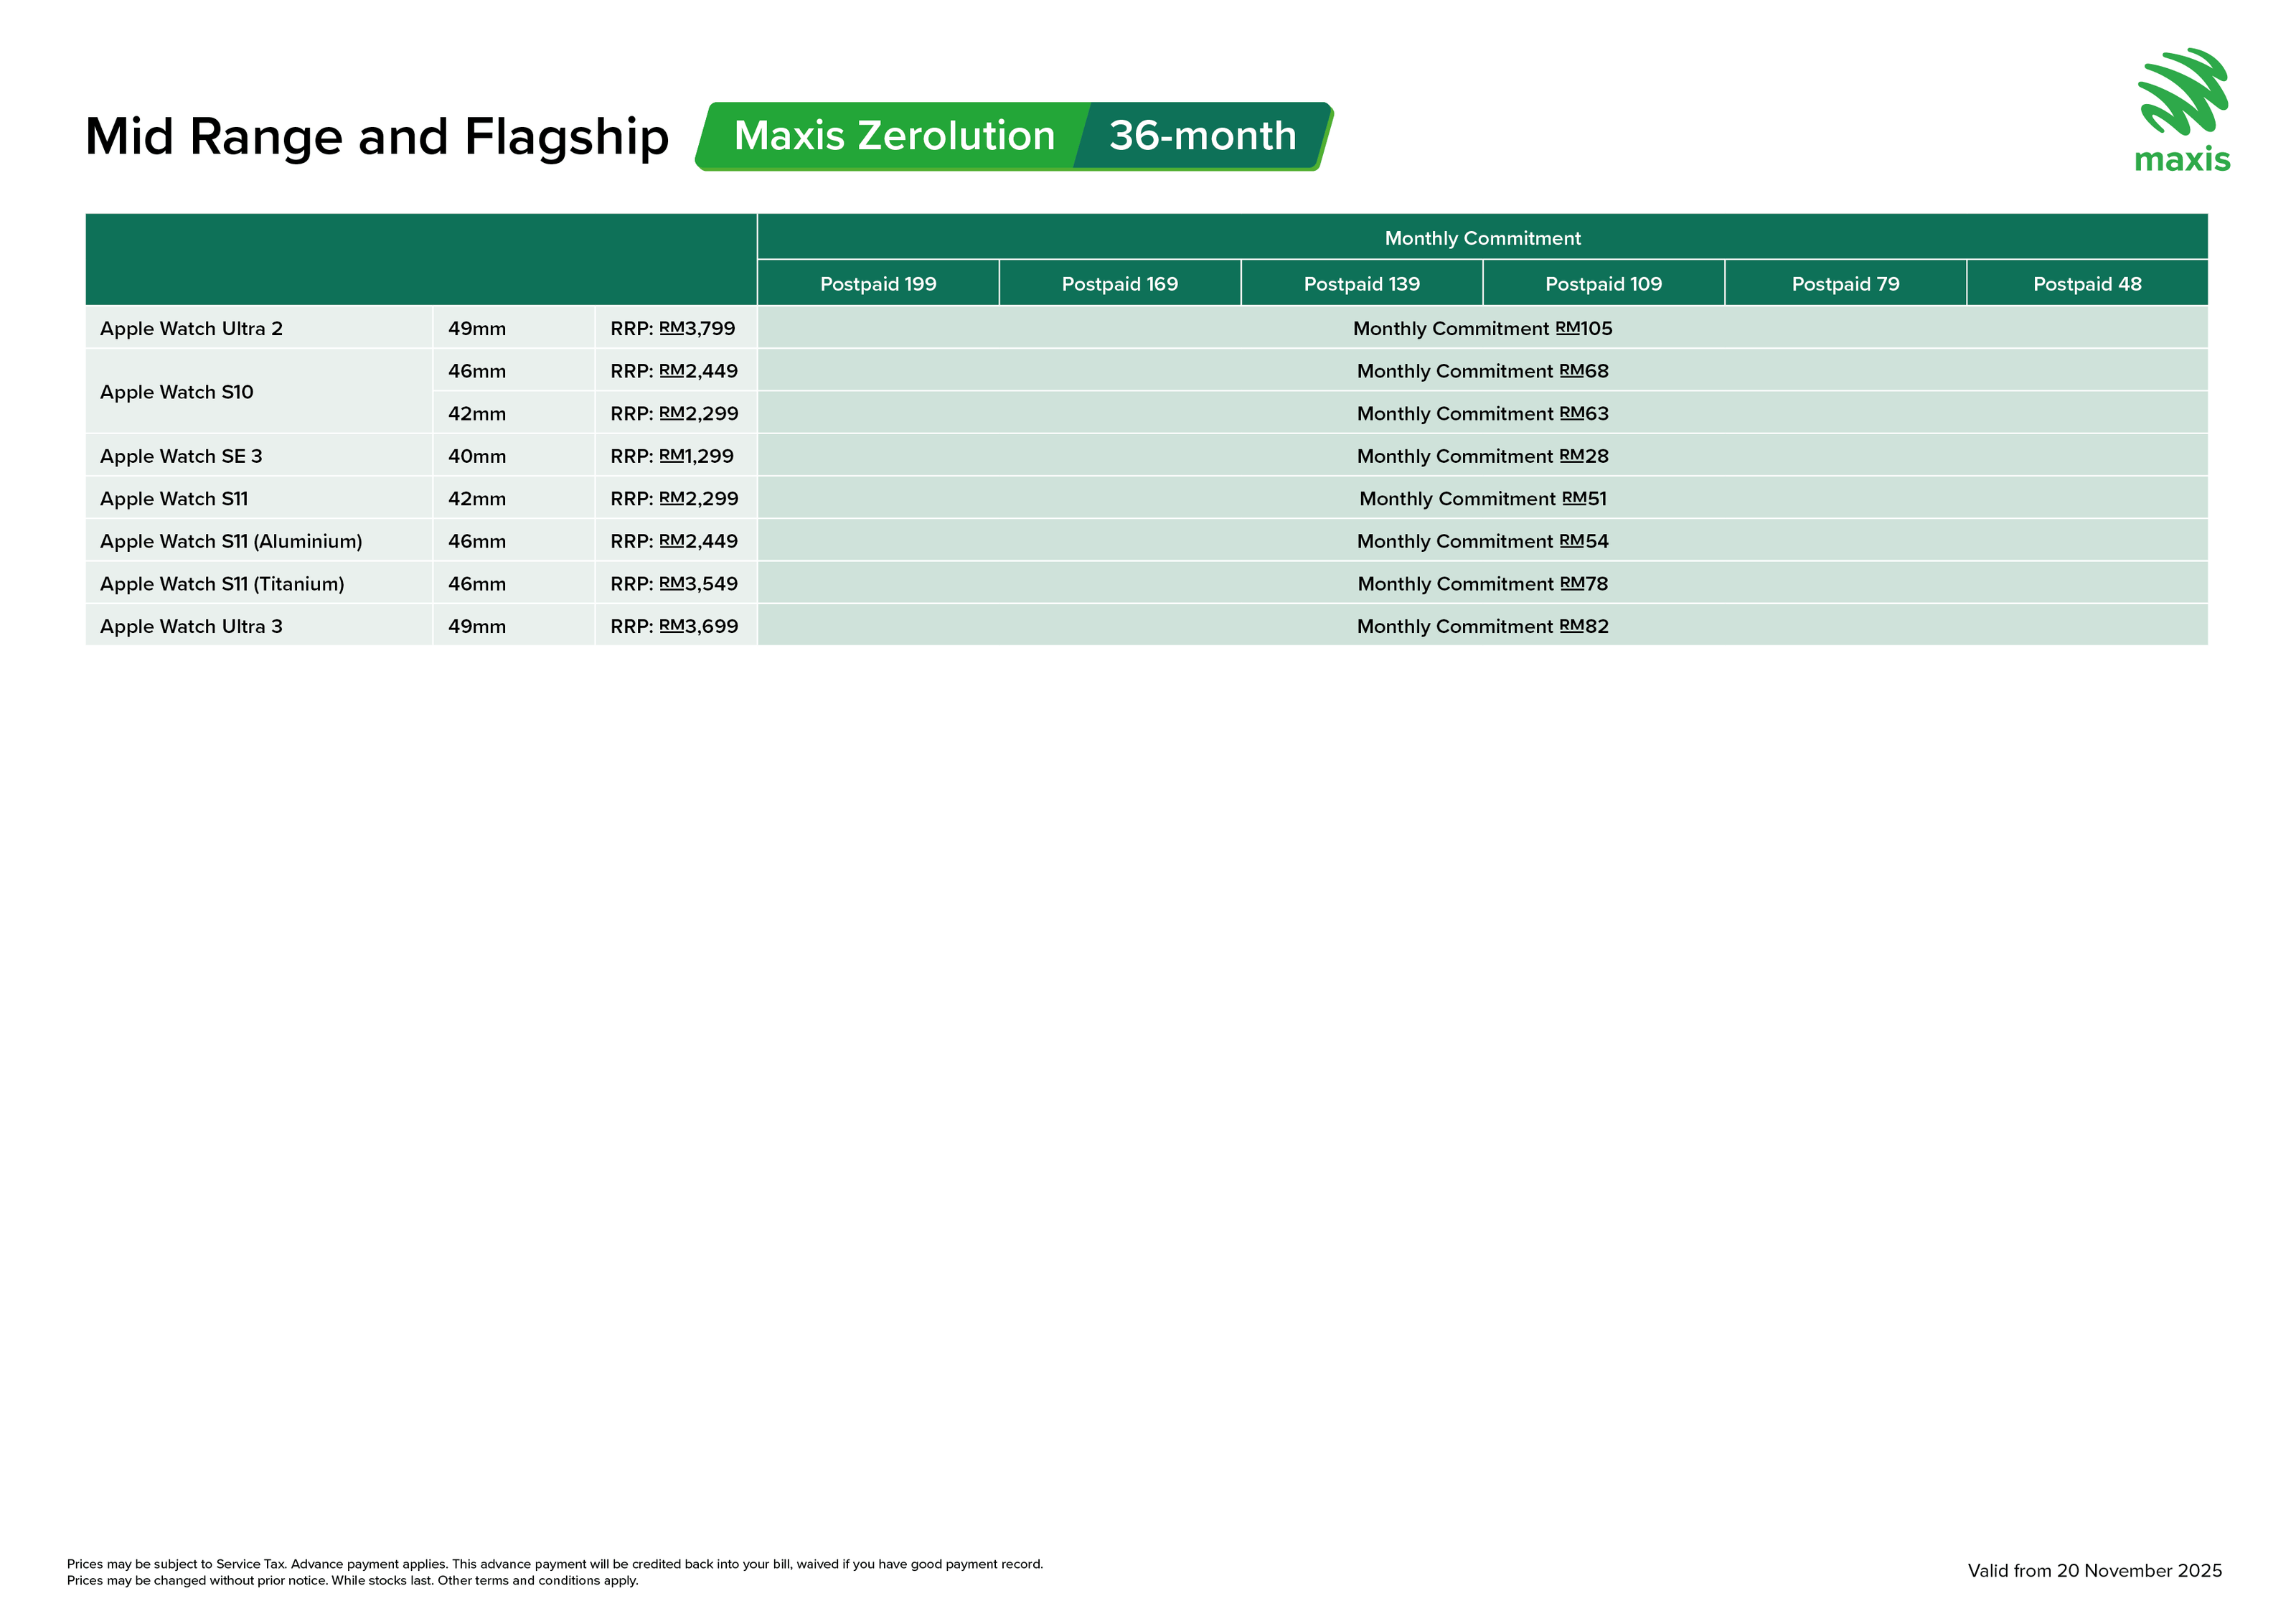The width and height of the screenshot is (2296, 1624).
Task: Click the RRP RM3,549 price cell
Action: (674, 584)
